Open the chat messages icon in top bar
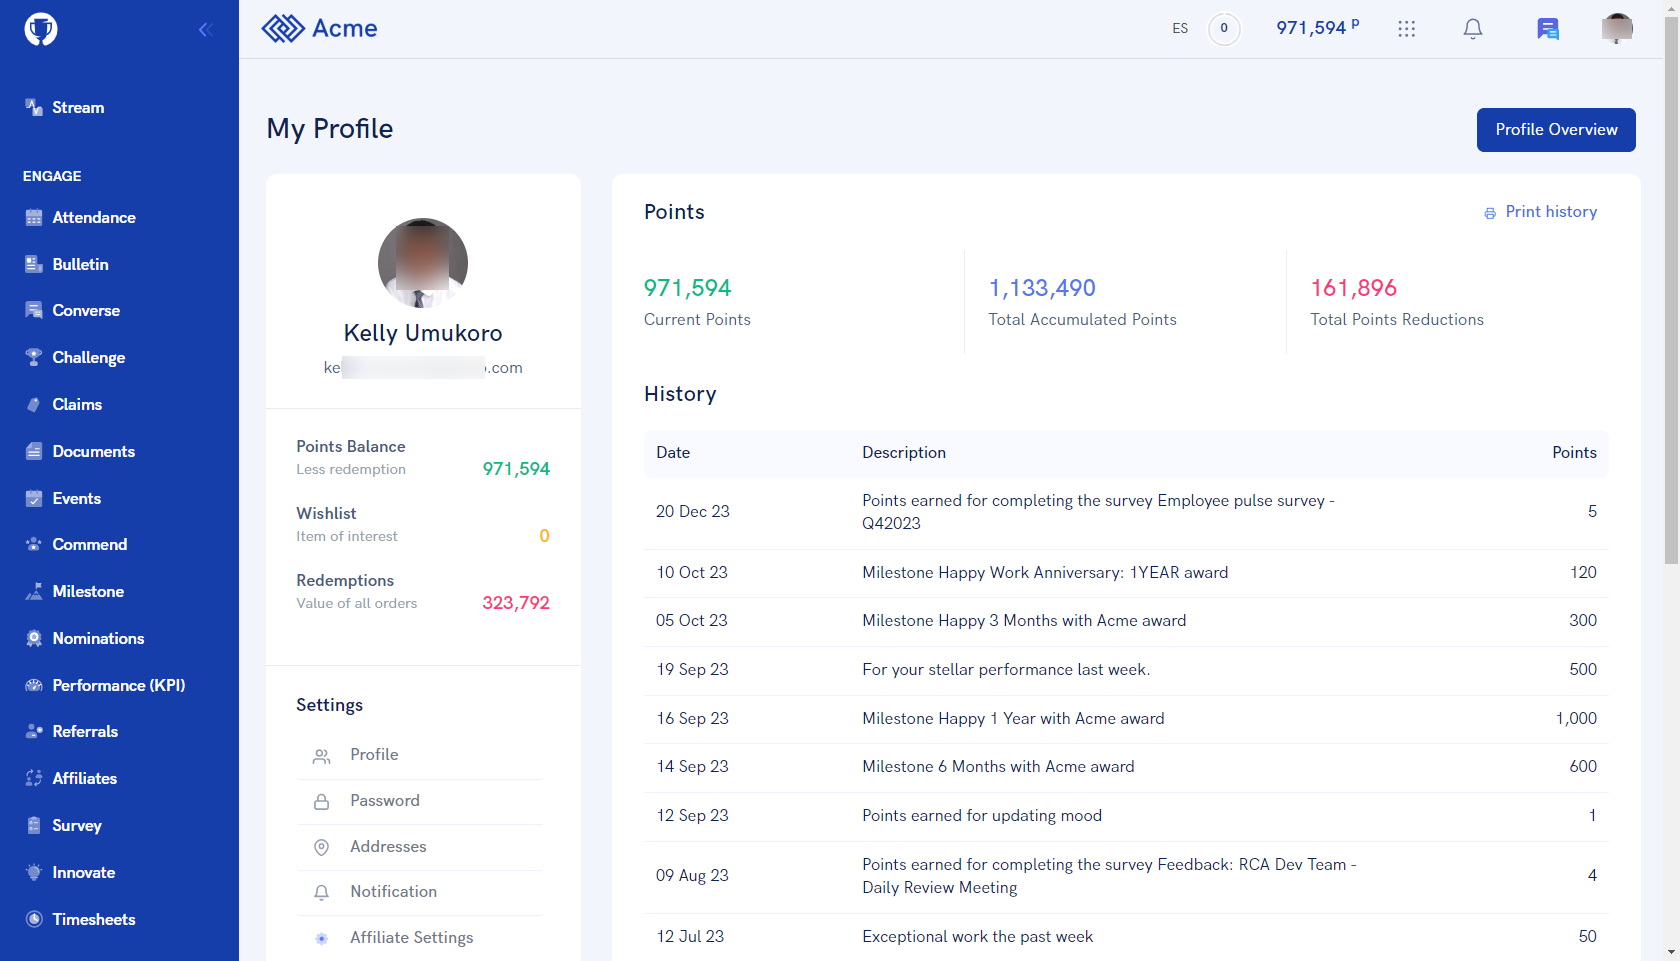The image size is (1680, 961). pyautogui.click(x=1546, y=29)
